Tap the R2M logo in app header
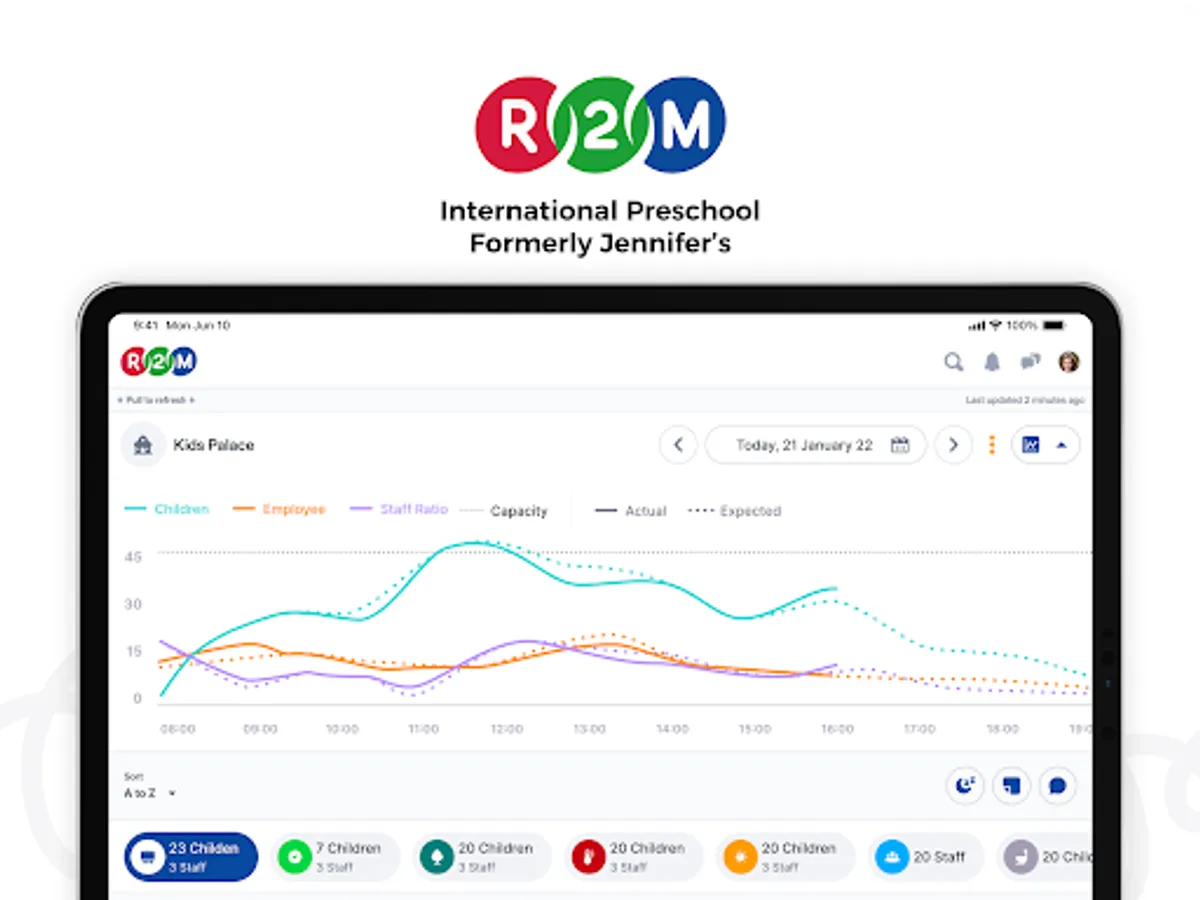 click(159, 362)
